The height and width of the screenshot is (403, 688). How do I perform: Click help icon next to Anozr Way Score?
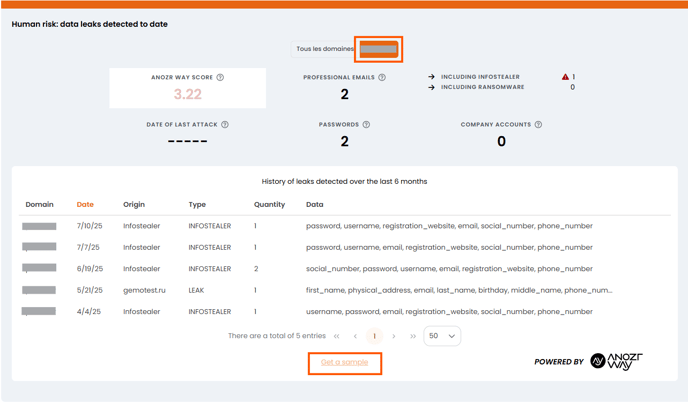(220, 77)
